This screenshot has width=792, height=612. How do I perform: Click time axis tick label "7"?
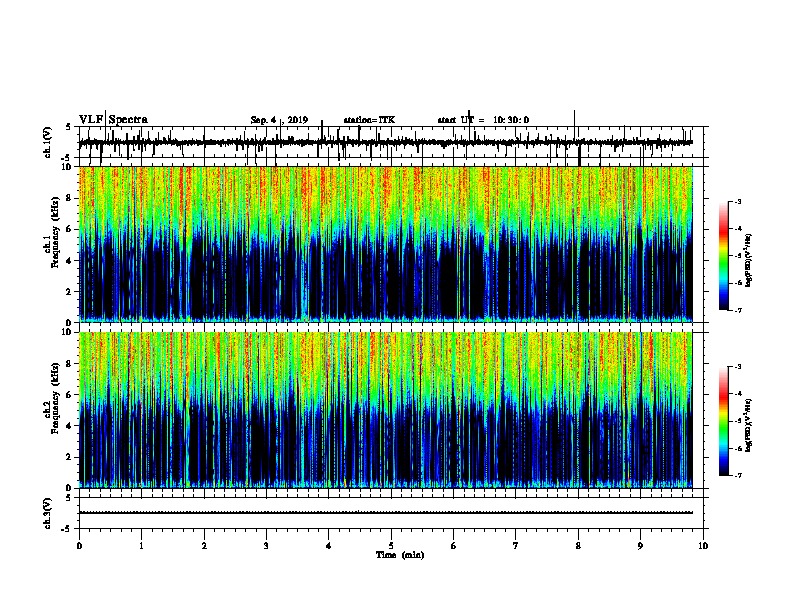click(516, 546)
